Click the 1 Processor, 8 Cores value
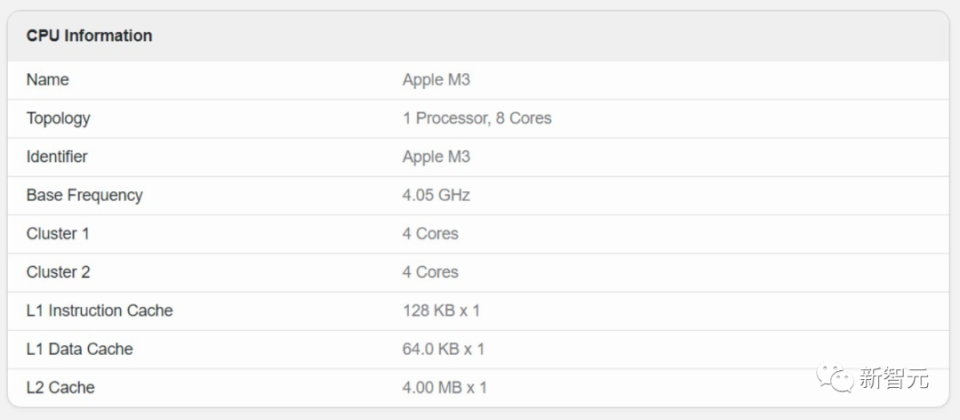The width and height of the screenshot is (960, 420). (x=477, y=118)
